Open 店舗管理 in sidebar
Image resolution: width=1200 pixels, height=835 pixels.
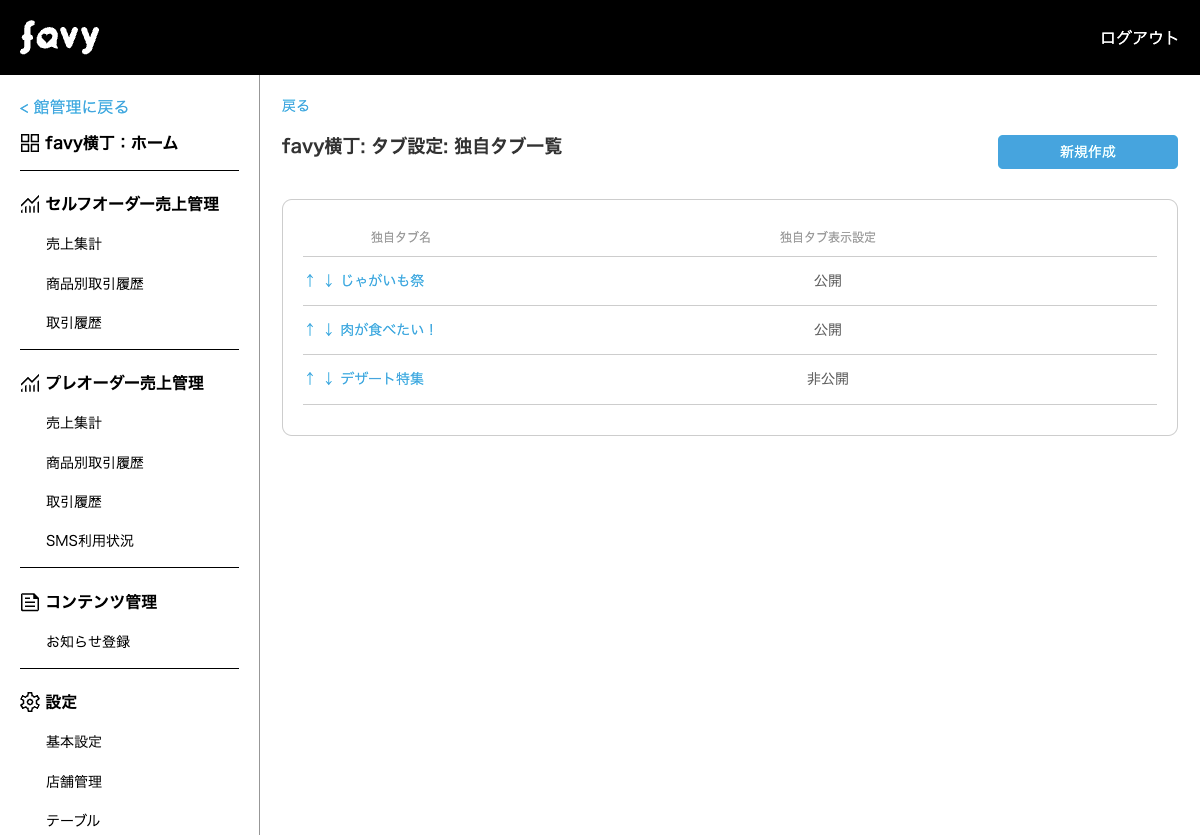[x=74, y=782]
